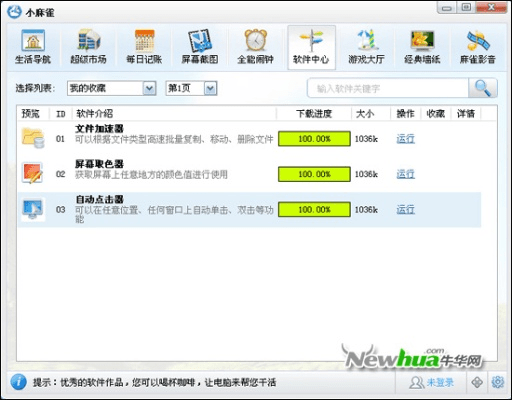Open the 麻雀影音 media icon
The image size is (512, 400).
478,47
